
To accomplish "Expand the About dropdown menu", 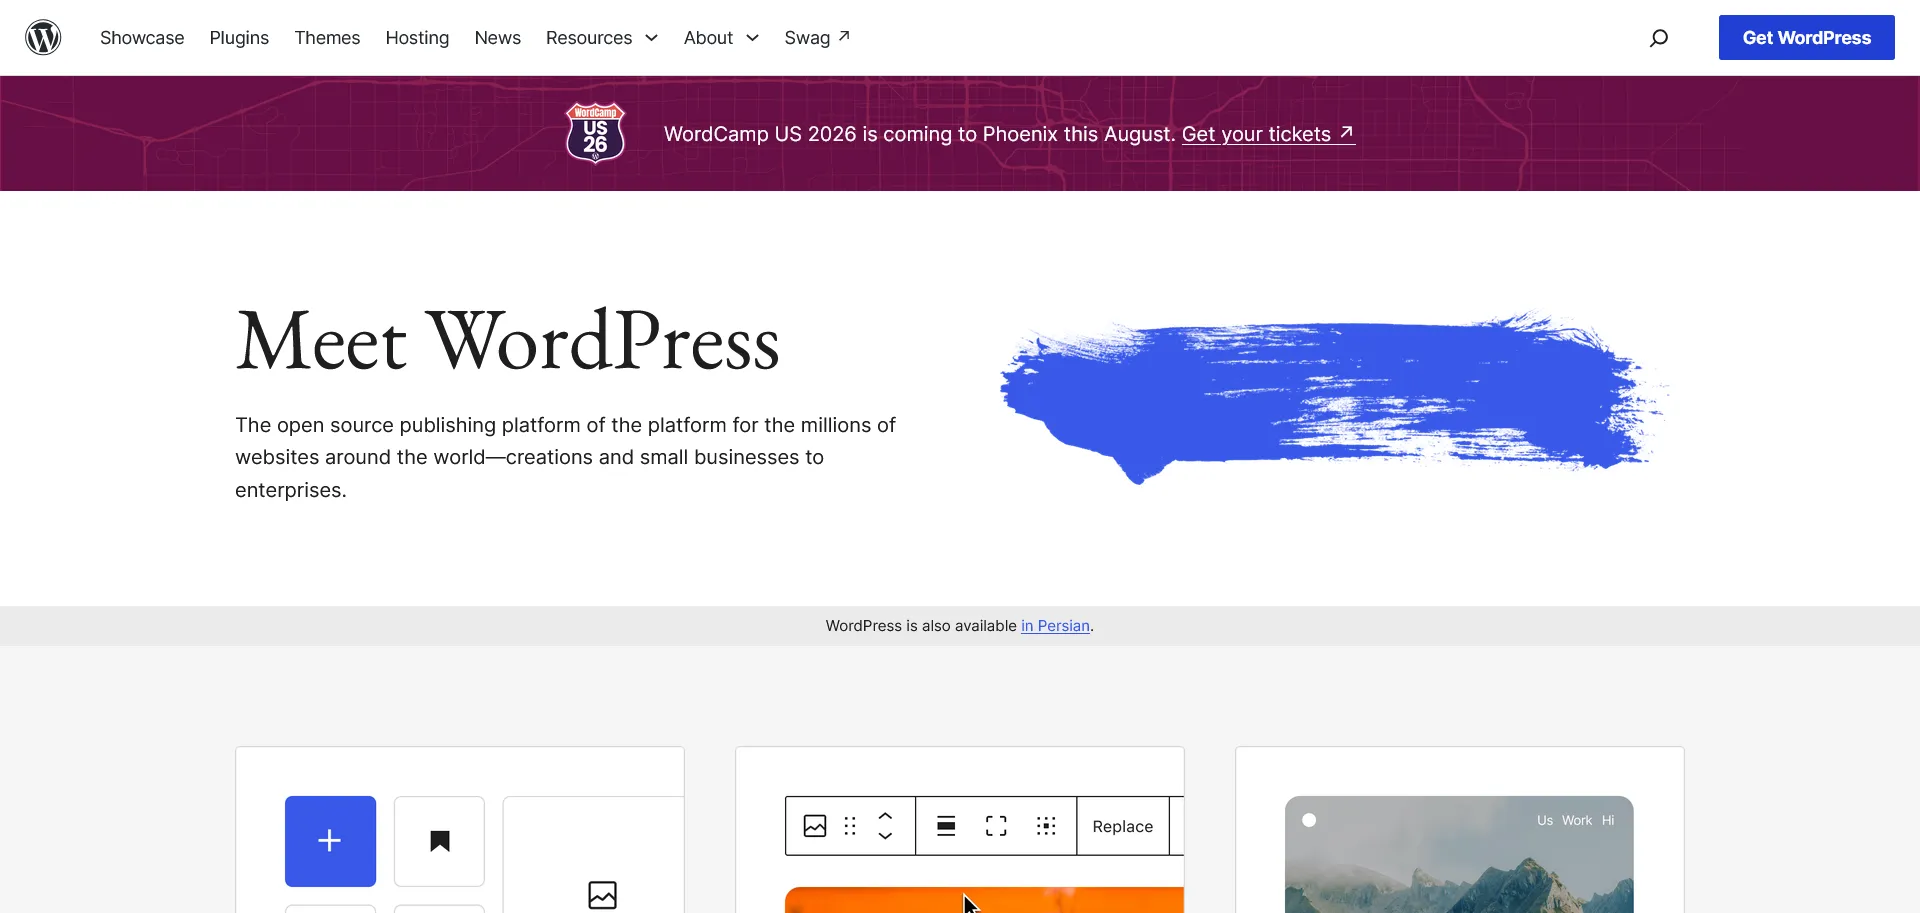I will pyautogui.click(x=721, y=38).
